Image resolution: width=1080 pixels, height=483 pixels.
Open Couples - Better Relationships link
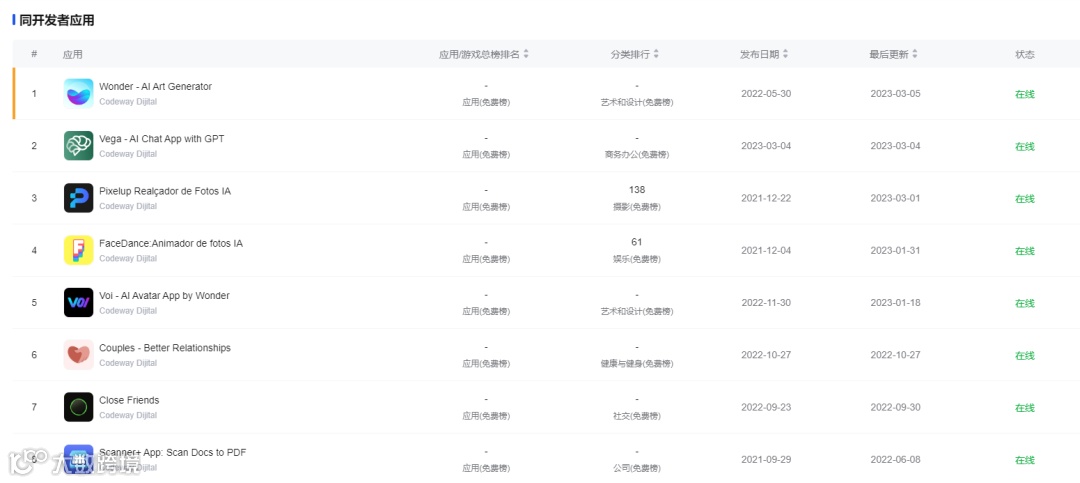165,349
